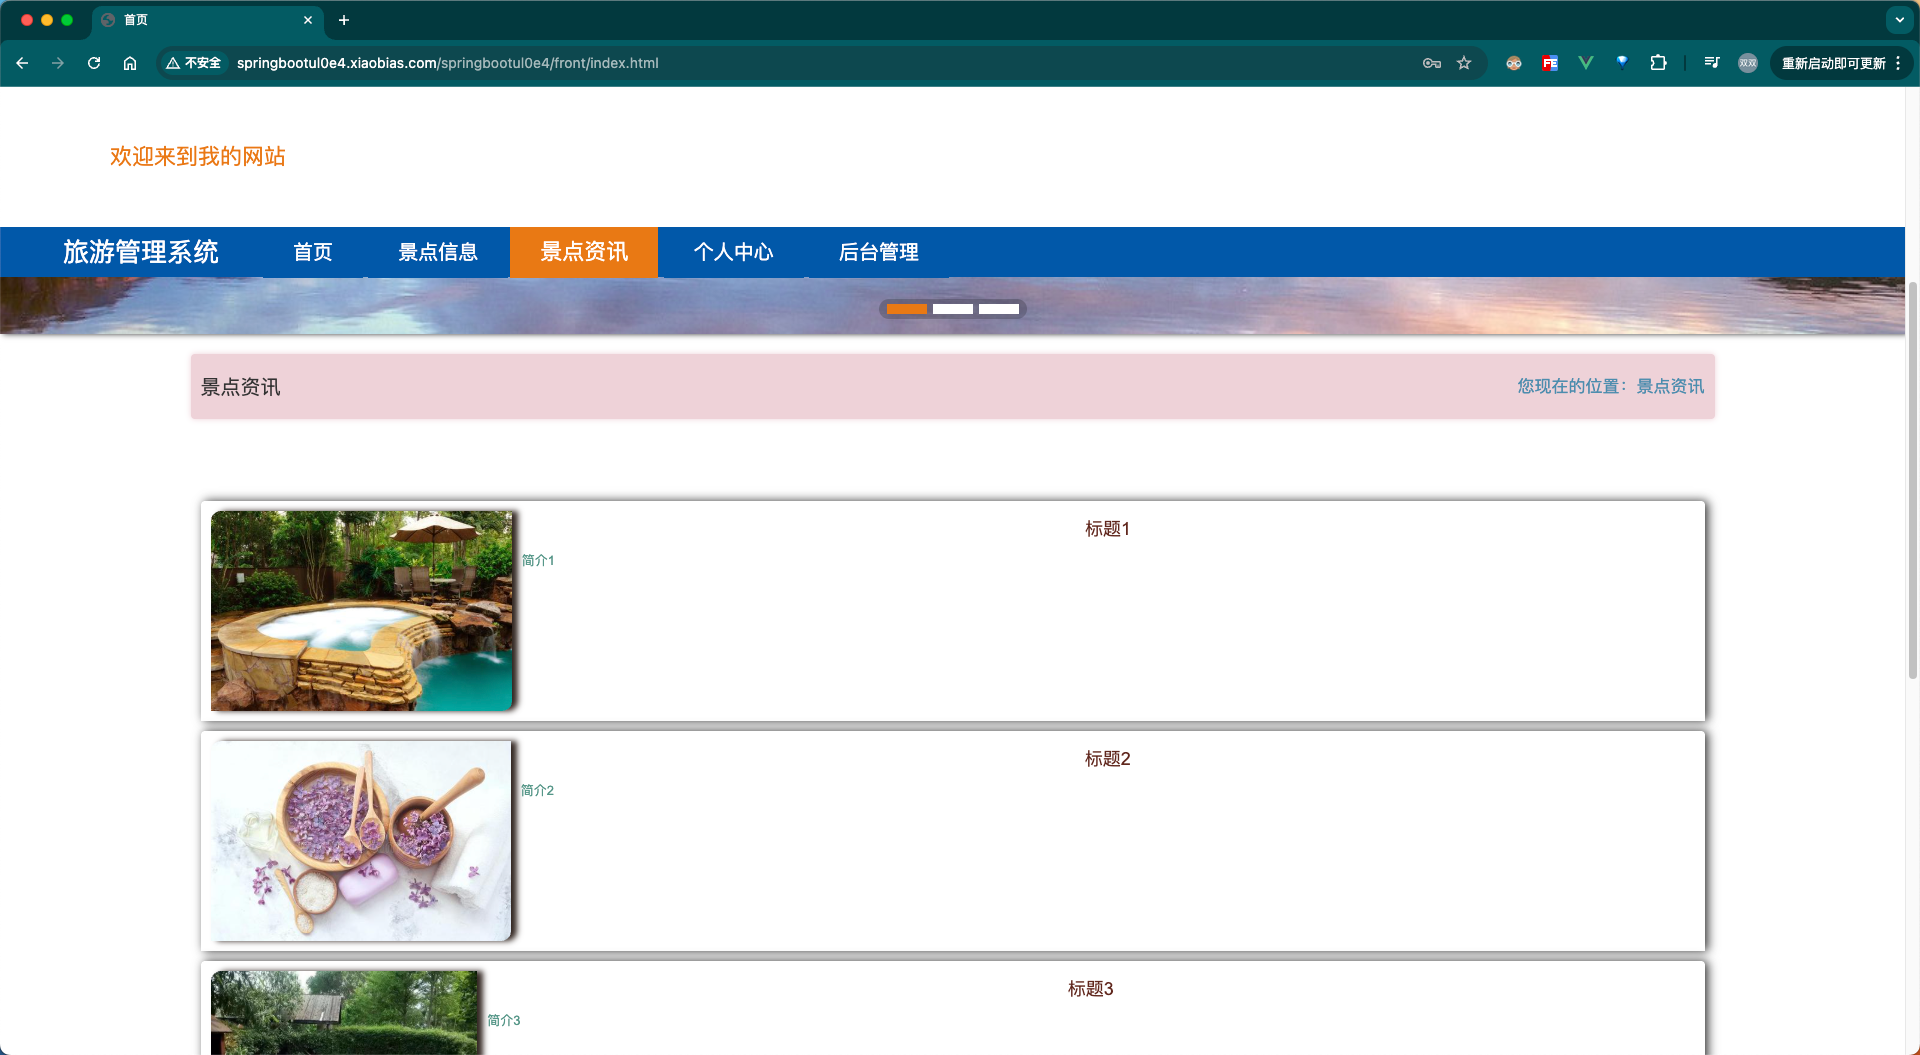Click the green garden cottage thumbnail
Screen dimensions: 1920x1055
[344, 1012]
